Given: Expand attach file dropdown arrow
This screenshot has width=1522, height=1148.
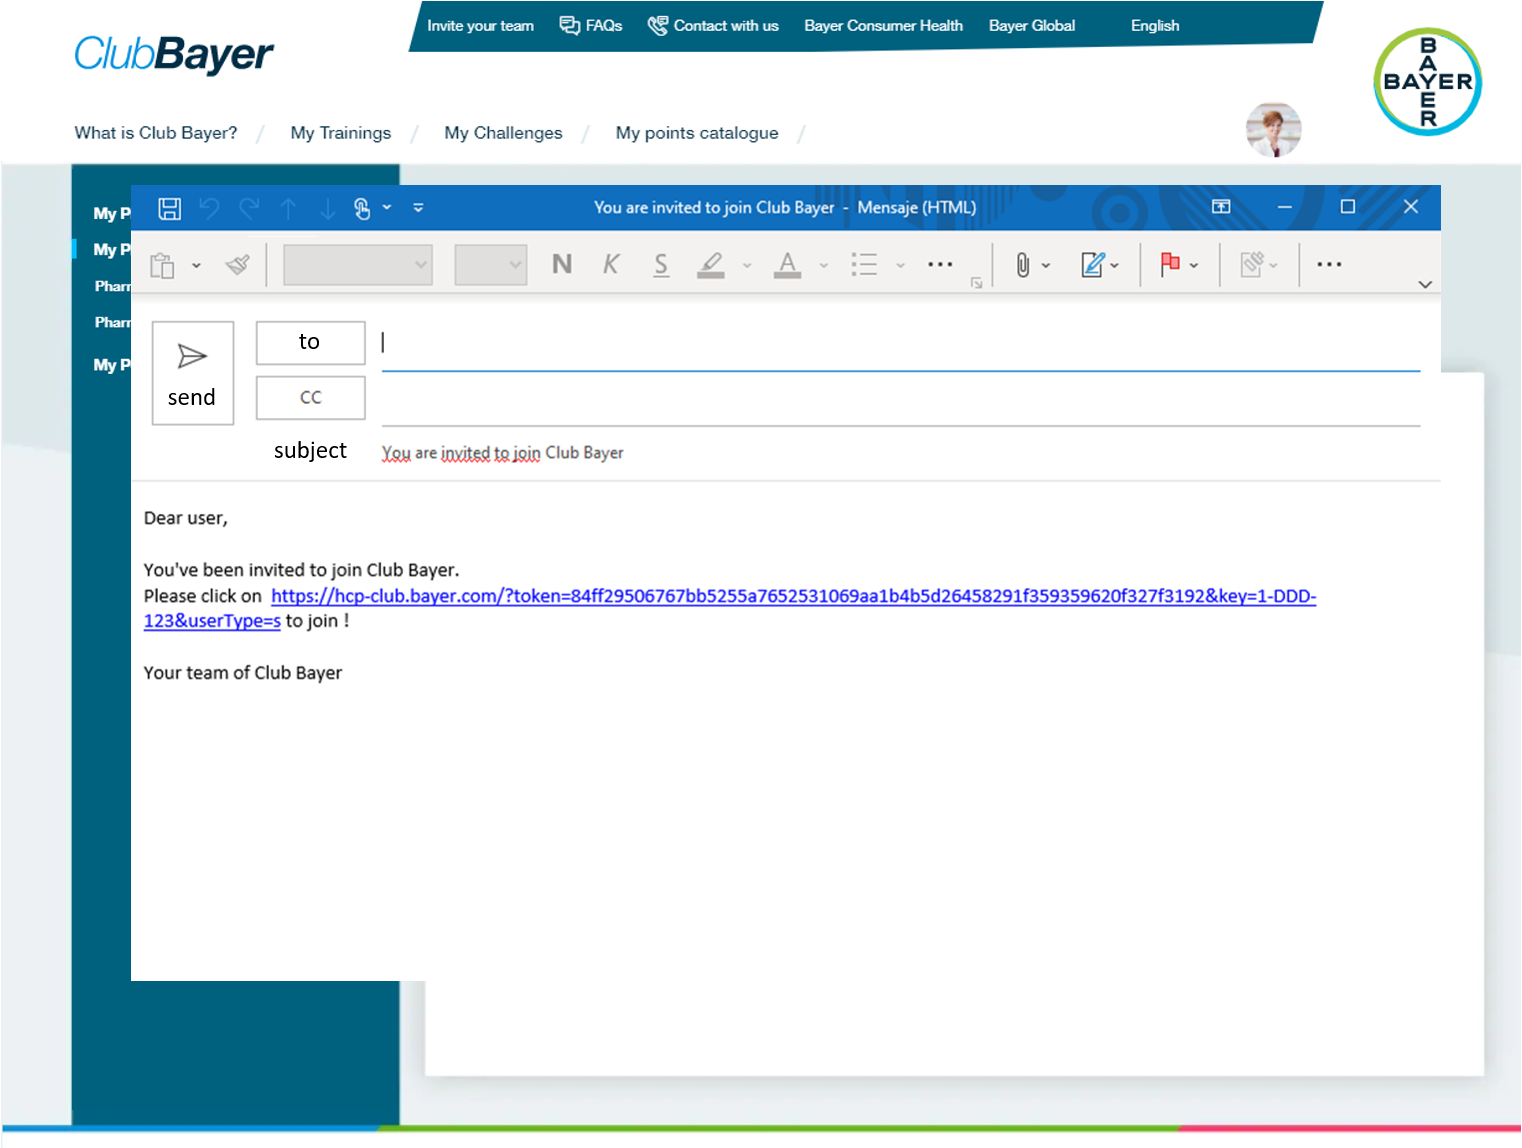Looking at the screenshot, I should (x=1046, y=266).
